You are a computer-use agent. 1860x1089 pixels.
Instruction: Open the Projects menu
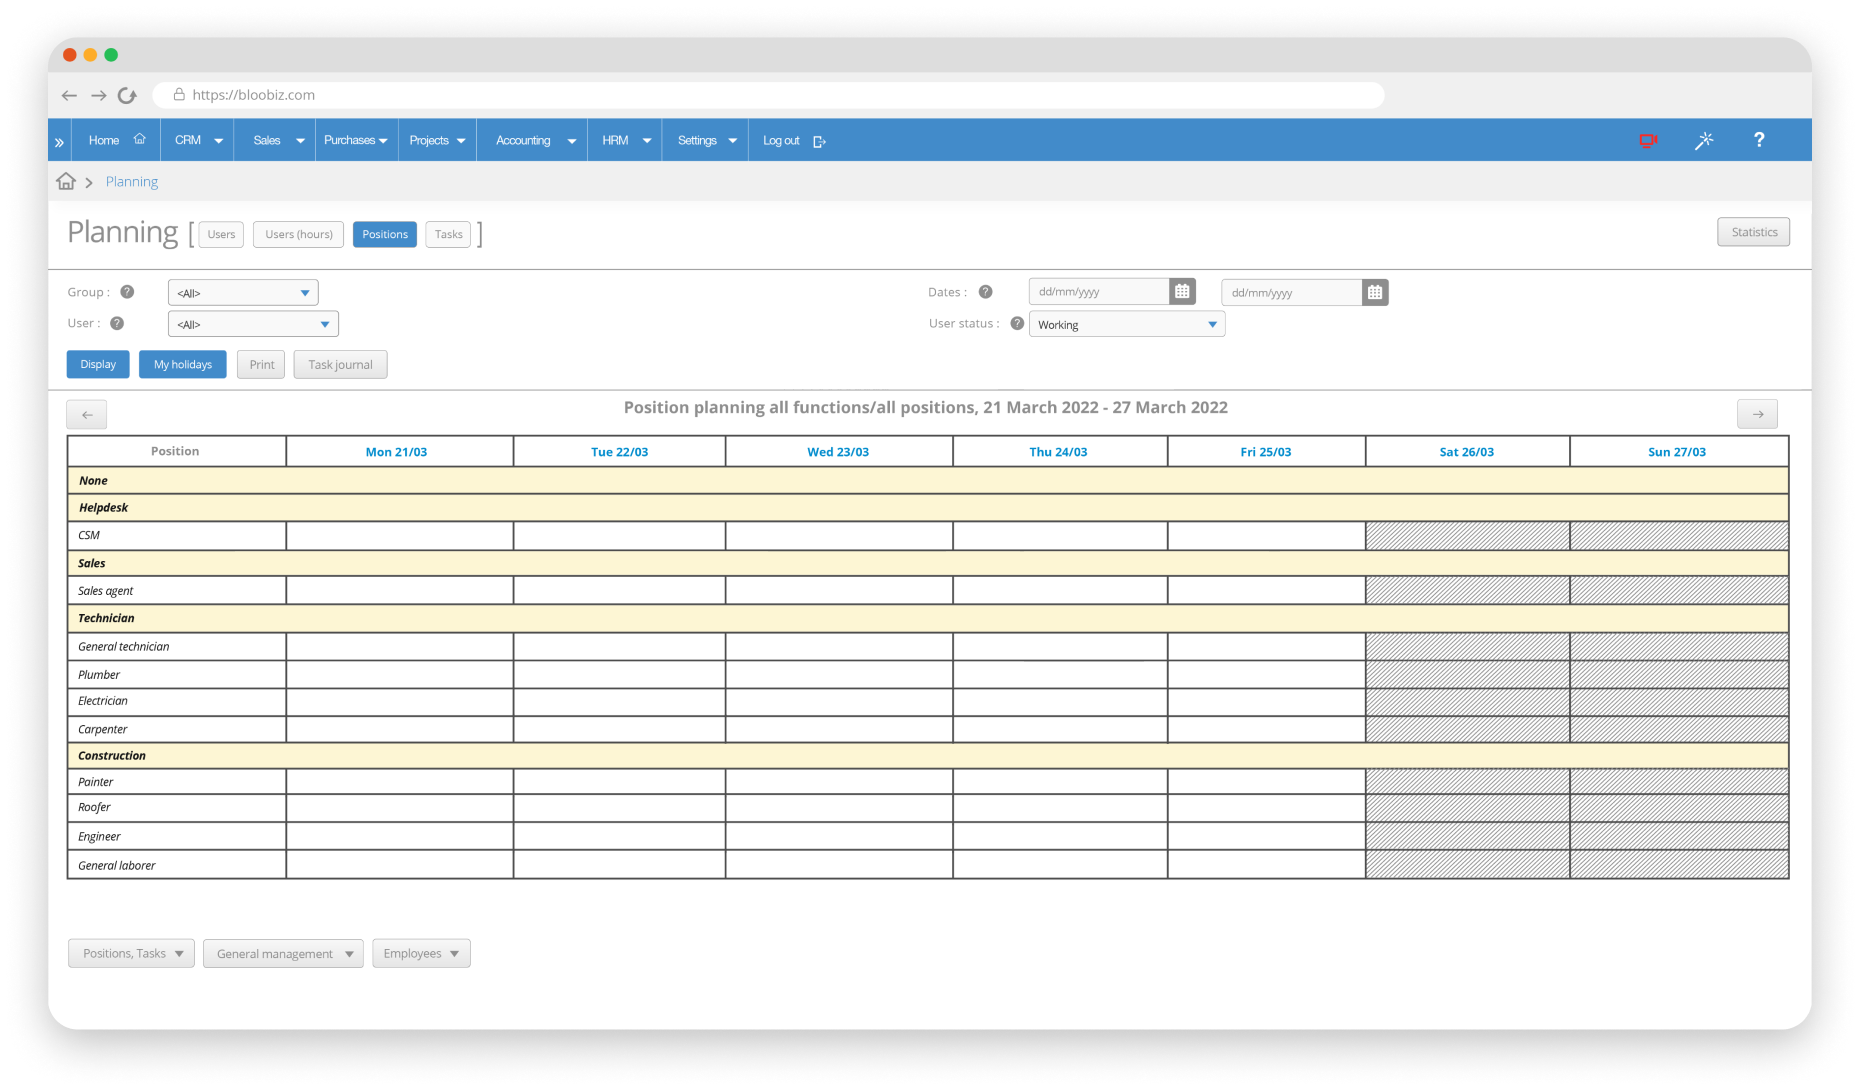[437, 140]
